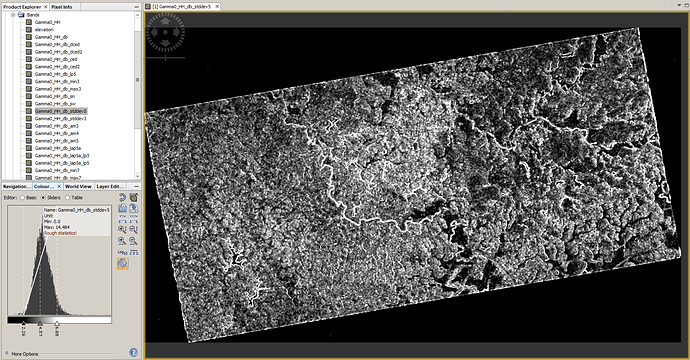This screenshot has height=360, width=690.
Task: Click the histogram plot area
Action: pos(59,261)
